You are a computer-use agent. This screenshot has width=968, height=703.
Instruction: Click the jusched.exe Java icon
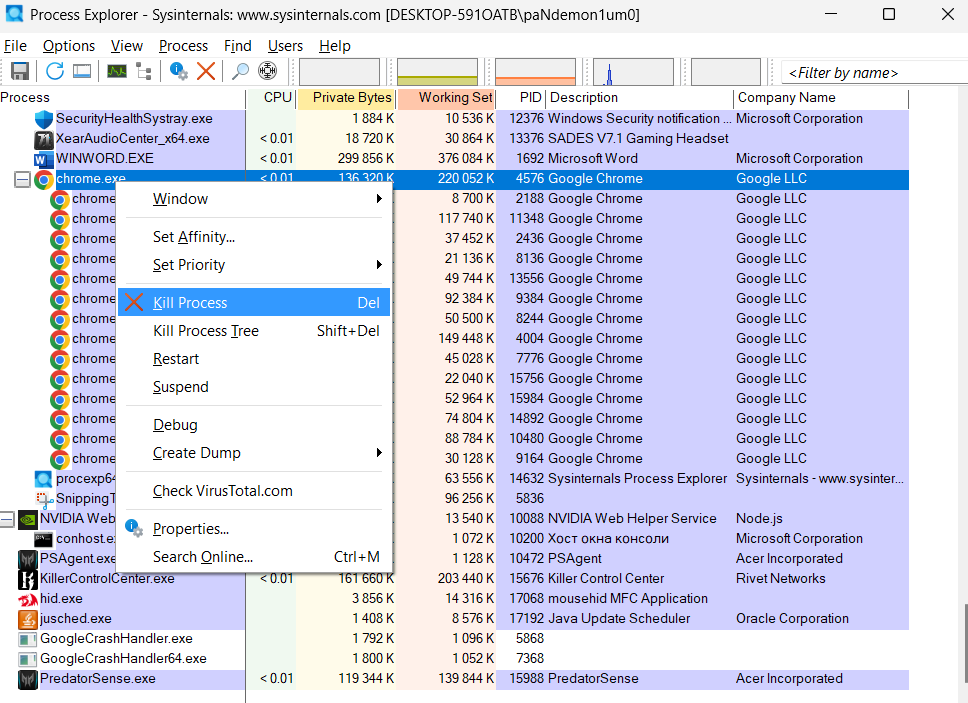coord(28,619)
